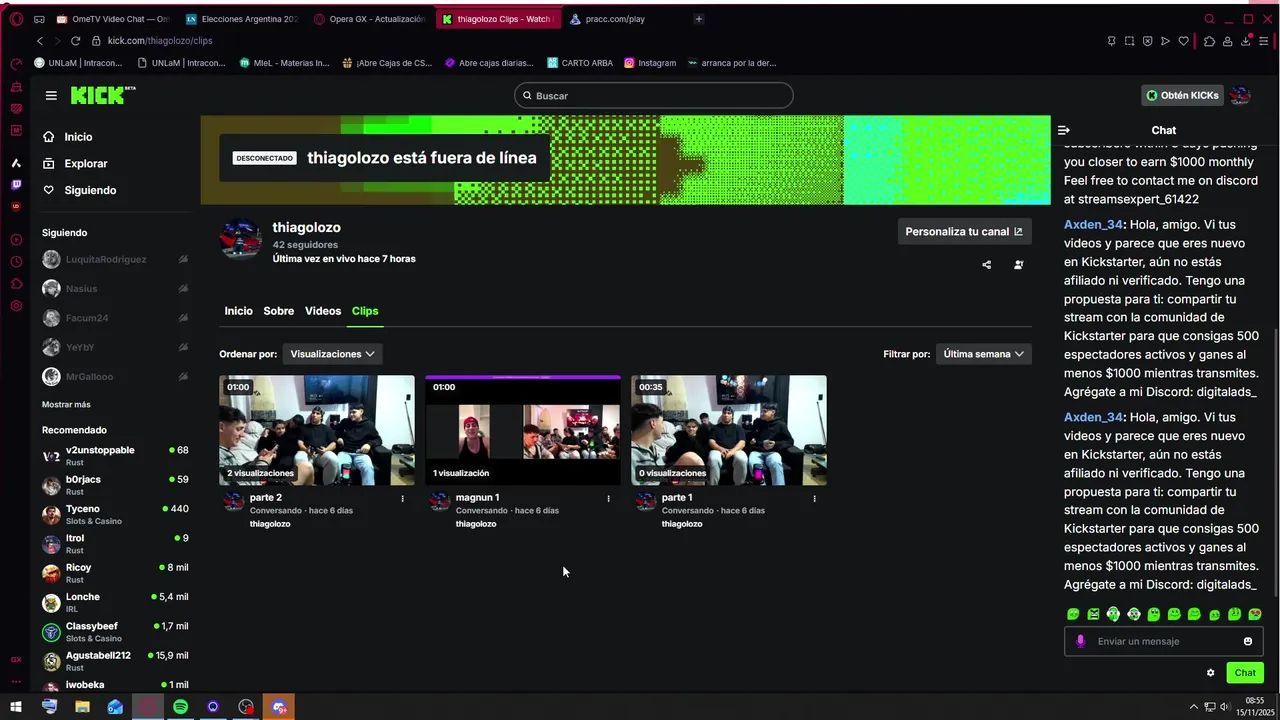The height and width of the screenshot is (720, 1280).
Task: Click the KICK logo
Action: coord(102,95)
